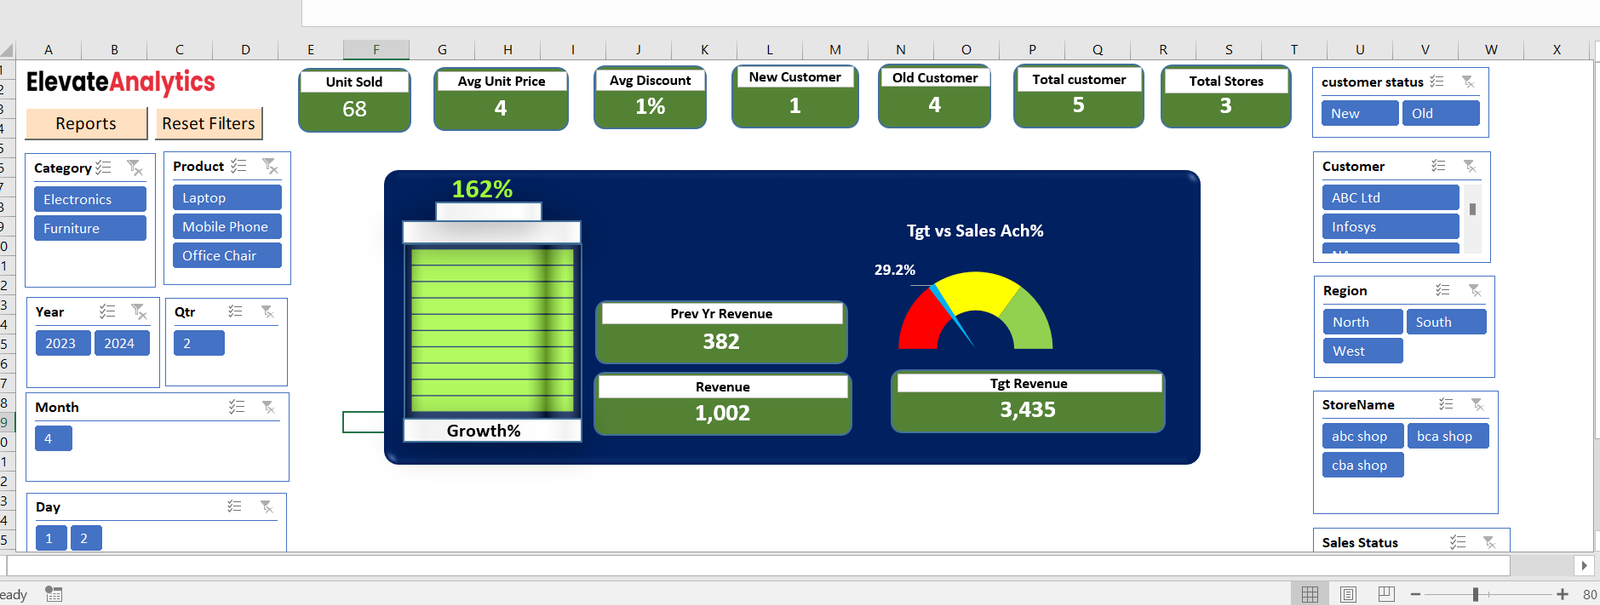Image resolution: width=1600 pixels, height=605 pixels.
Task: Select the abc shop store filter
Action: click(x=1359, y=436)
